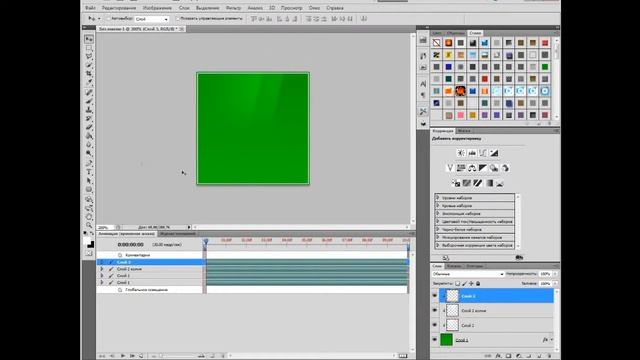
Task: Toggle the Автовыбор checkbox
Action: (x=108, y=19)
